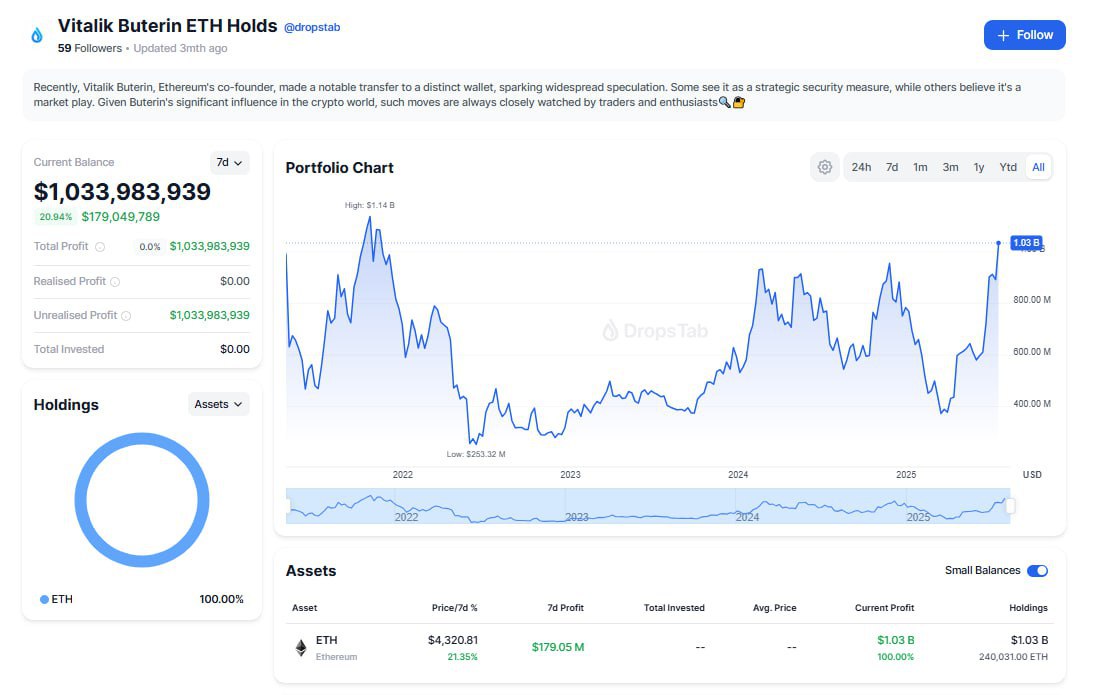Click the chart navigator mini timeline
The image size is (1099, 695).
click(648, 506)
